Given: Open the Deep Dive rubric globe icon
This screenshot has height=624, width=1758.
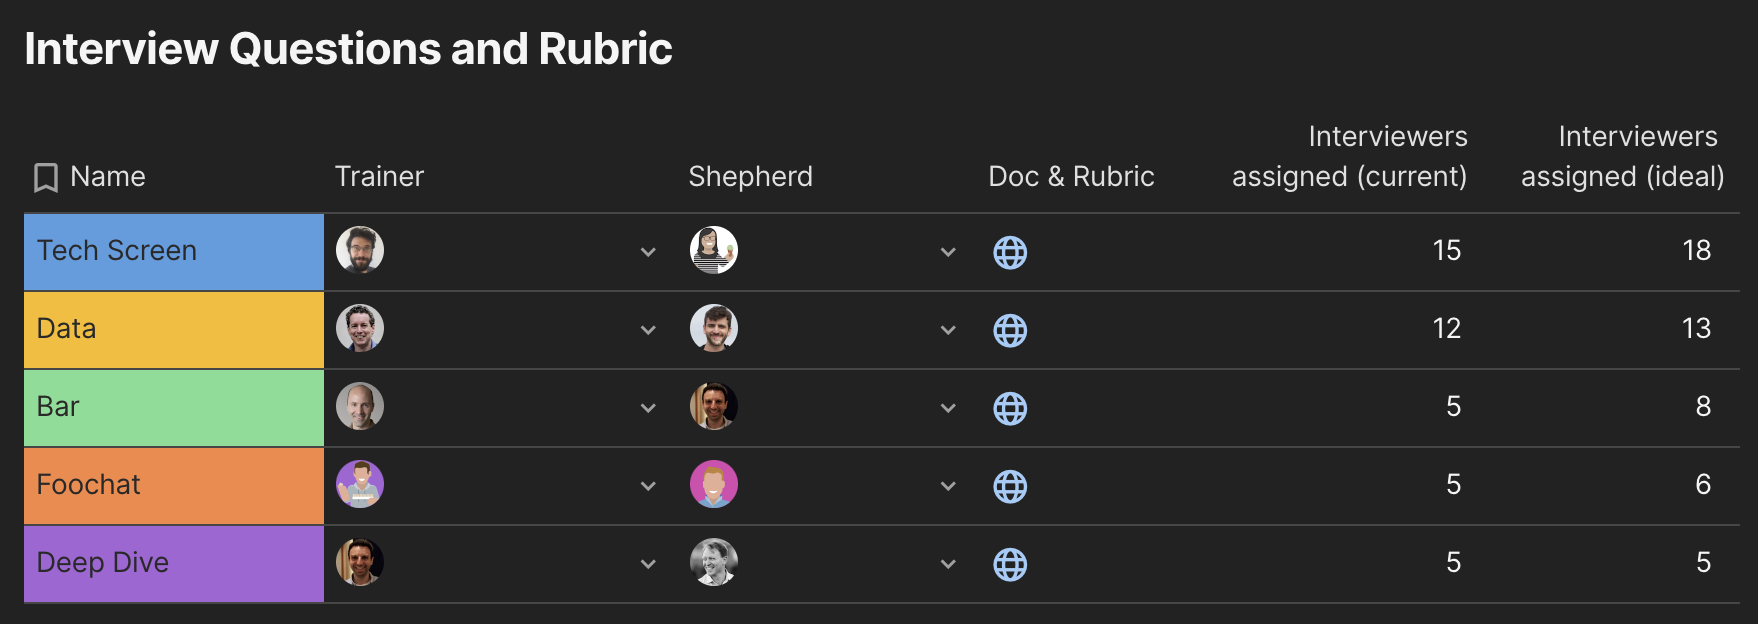Looking at the screenshot, I should coord(1010,564).
